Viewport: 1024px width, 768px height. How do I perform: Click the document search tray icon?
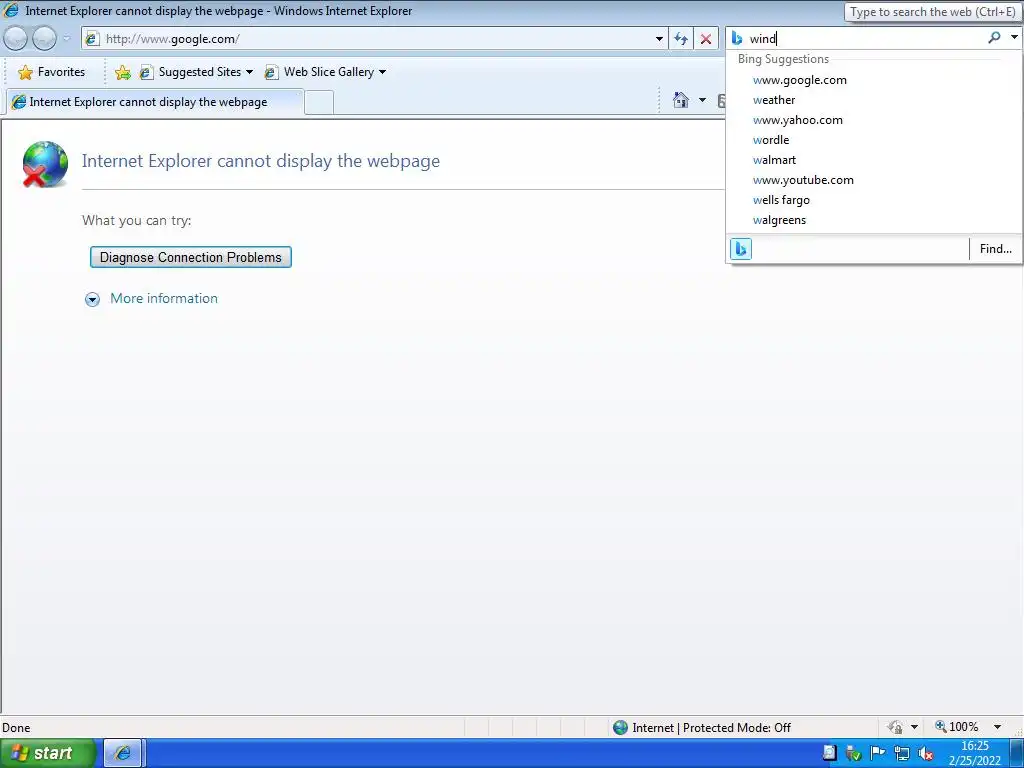[x=829, y=753]
